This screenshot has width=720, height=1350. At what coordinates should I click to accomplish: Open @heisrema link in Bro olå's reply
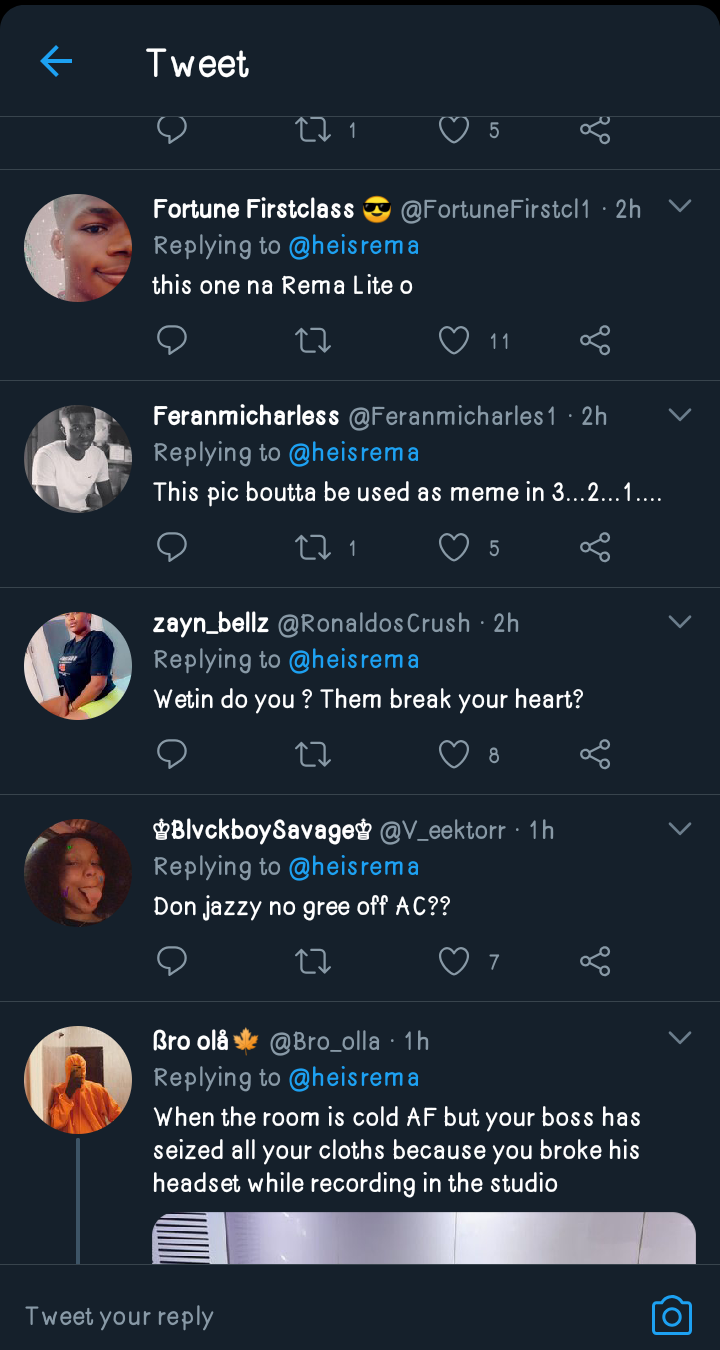[354, 1078]
